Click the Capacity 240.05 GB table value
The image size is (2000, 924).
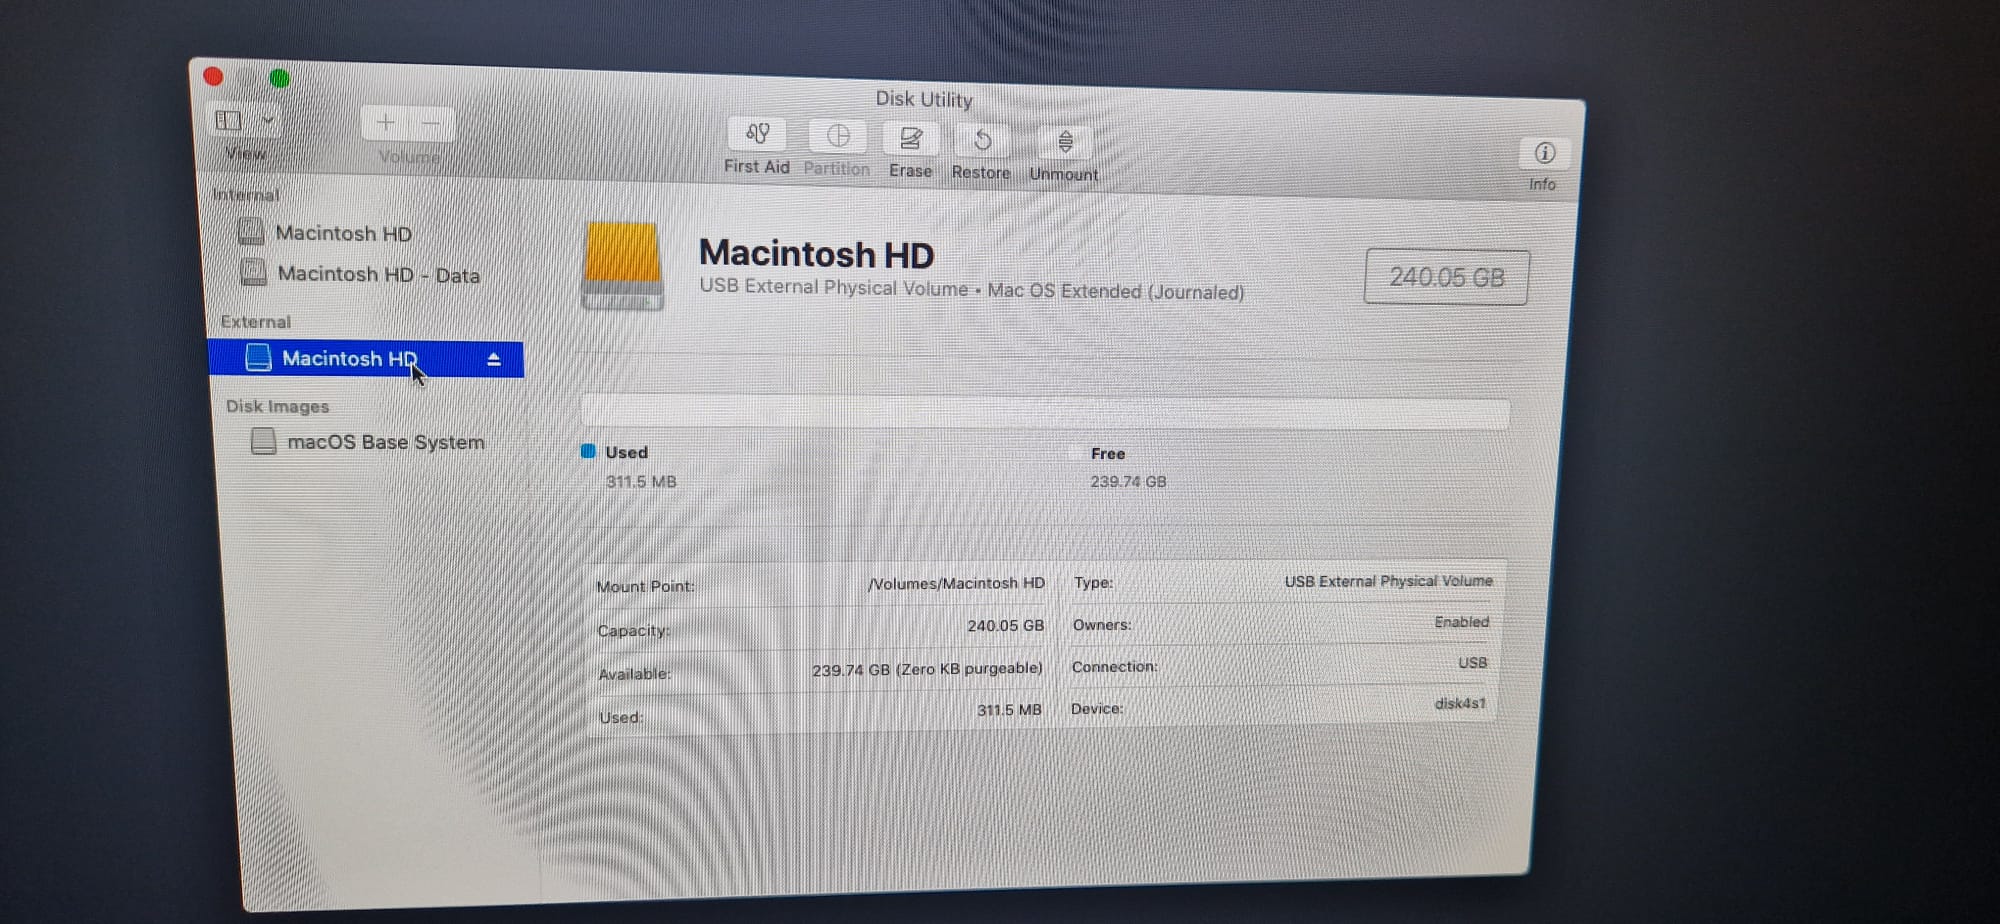click(x=1005, y=625)
